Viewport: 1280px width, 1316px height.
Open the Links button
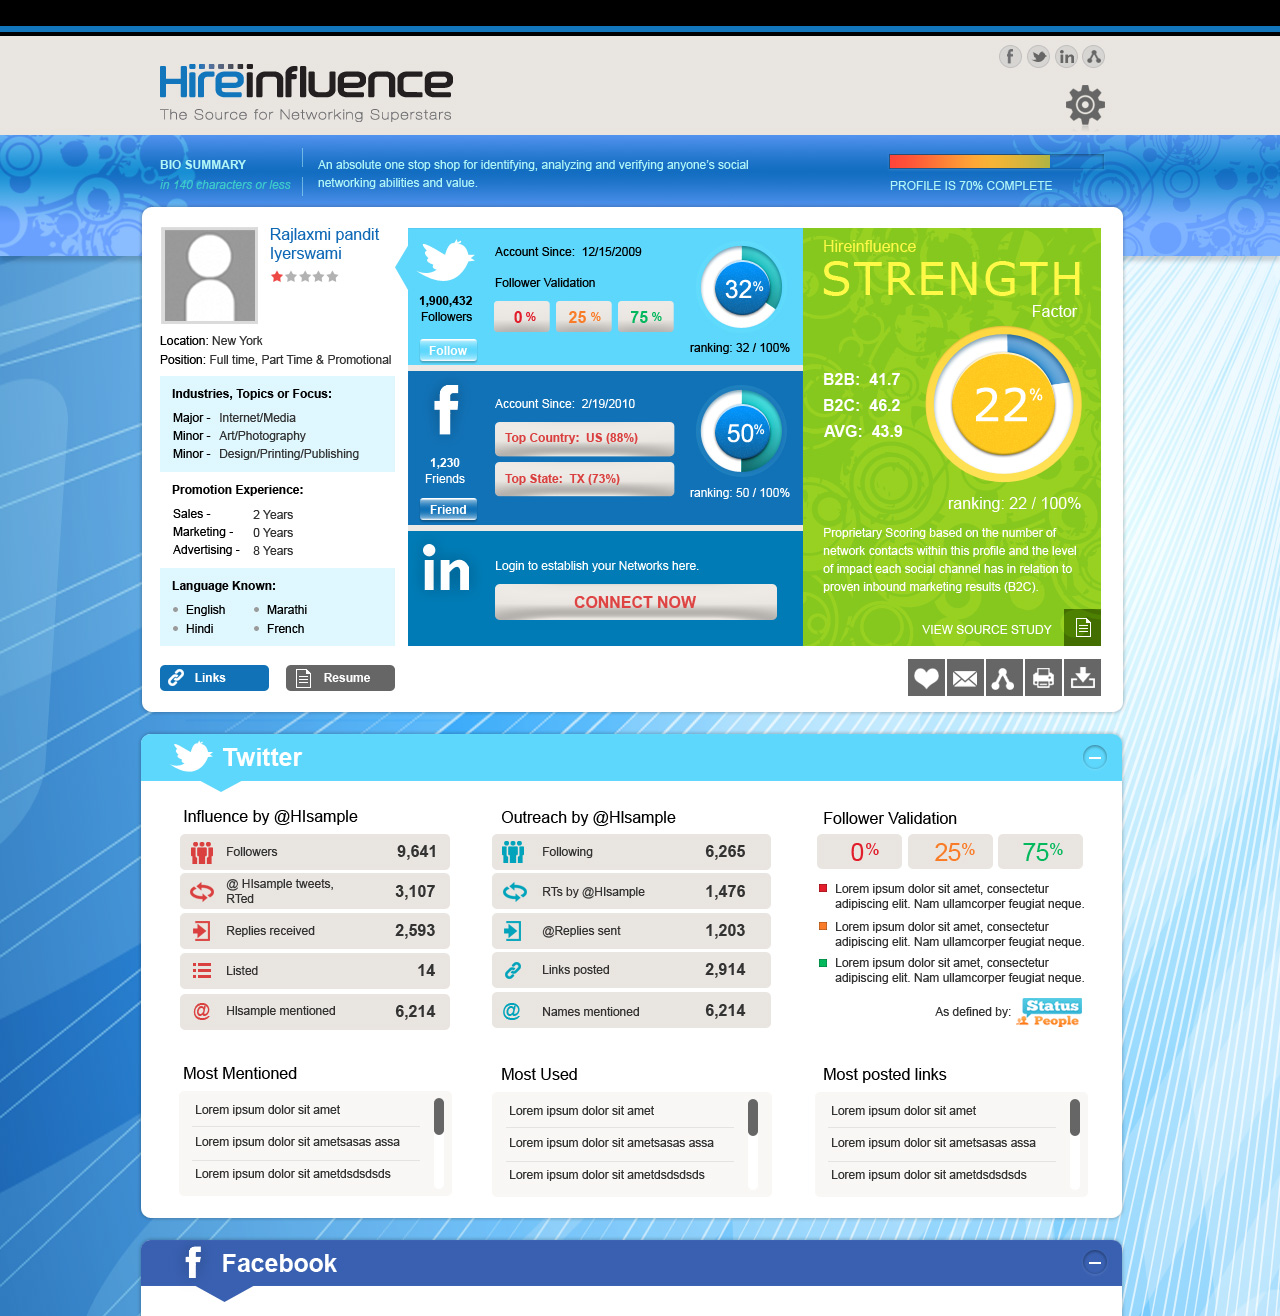tap(214, 678)
